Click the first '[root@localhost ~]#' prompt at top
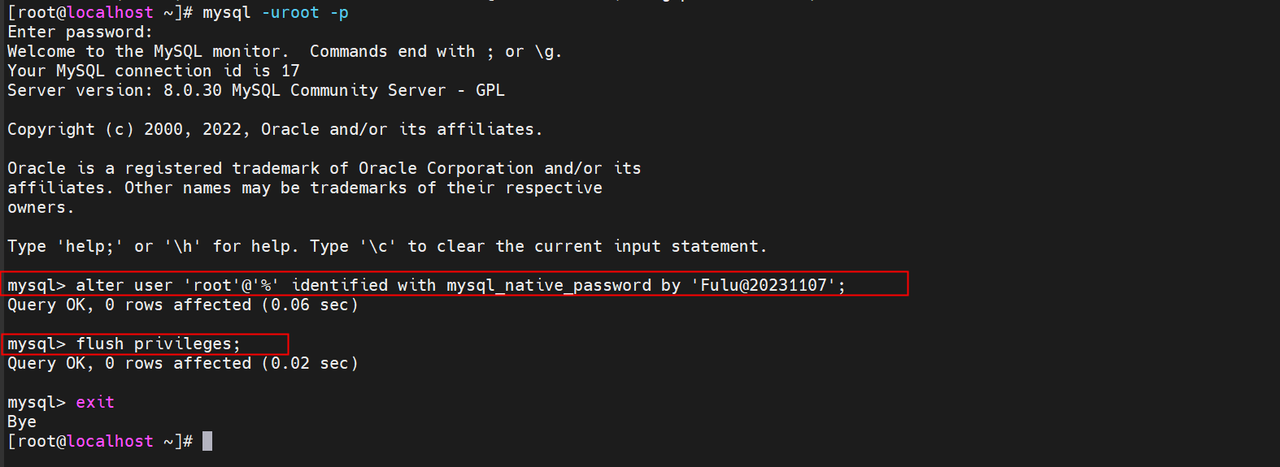 [100, 13]
